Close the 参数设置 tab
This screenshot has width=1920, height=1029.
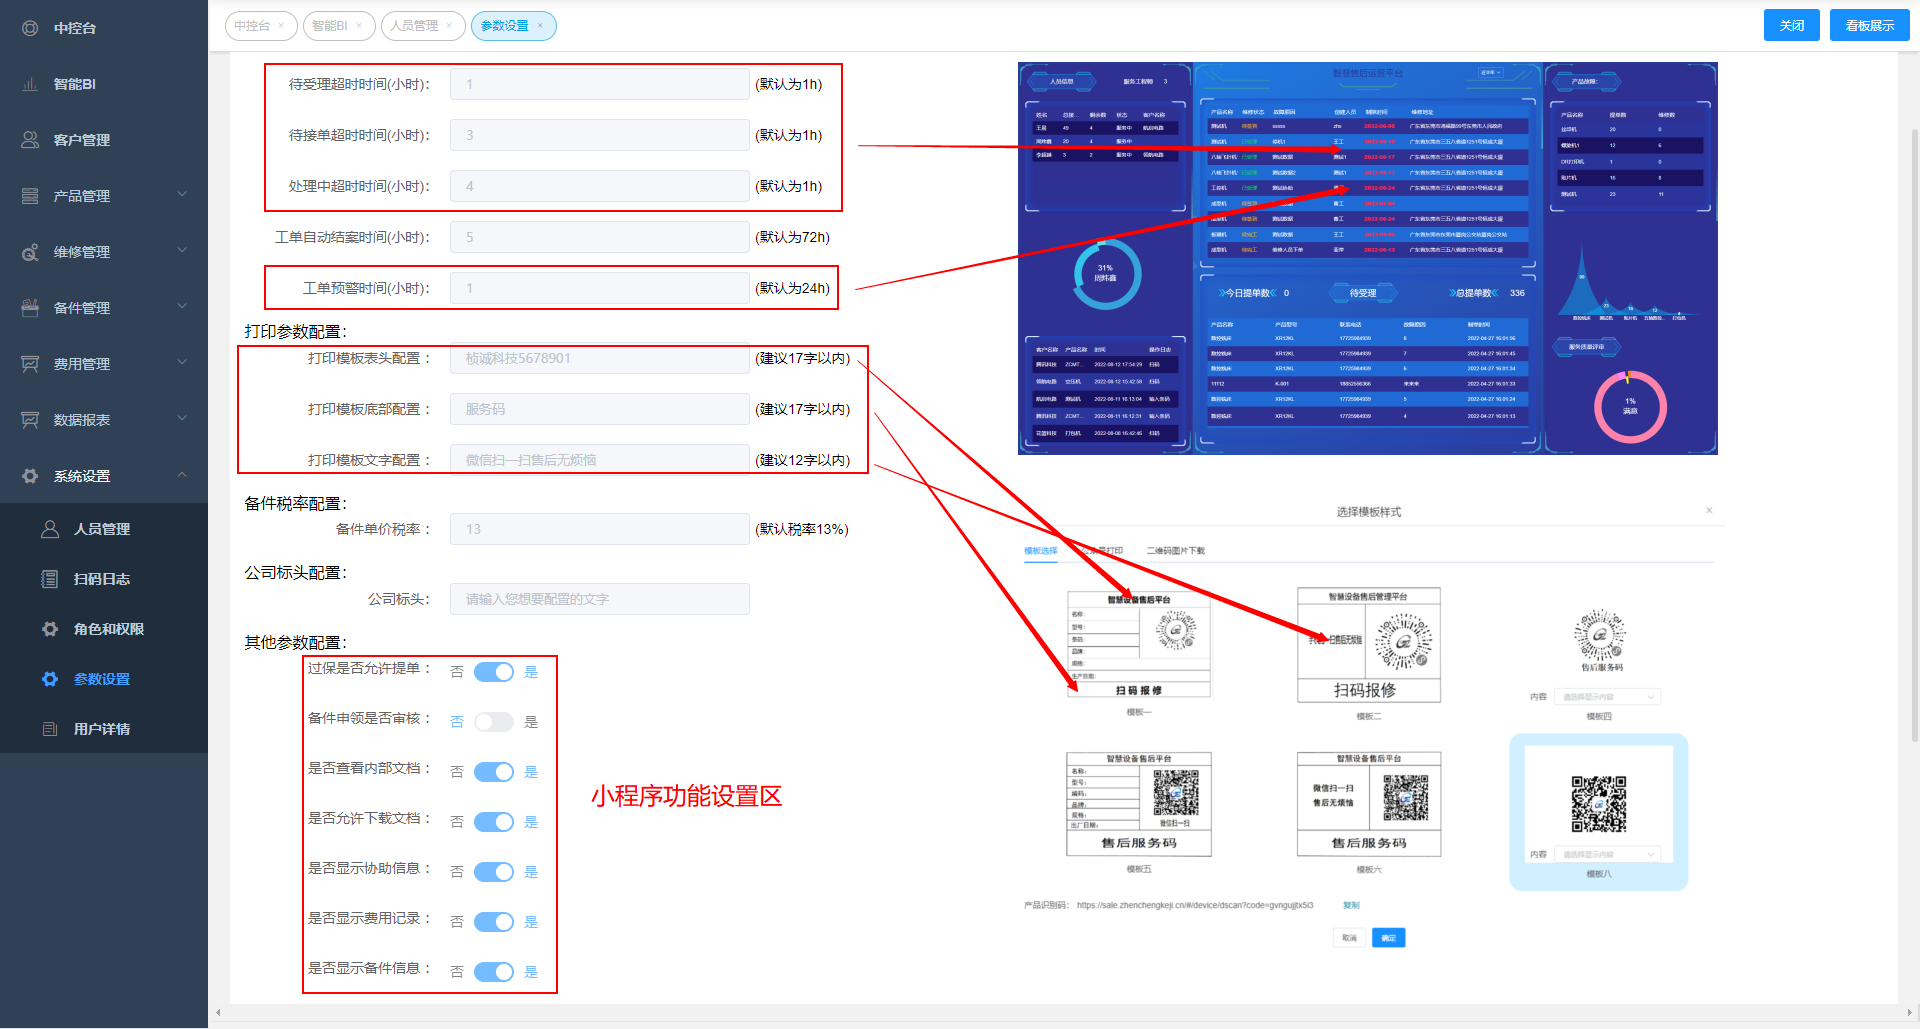point(540,26)
